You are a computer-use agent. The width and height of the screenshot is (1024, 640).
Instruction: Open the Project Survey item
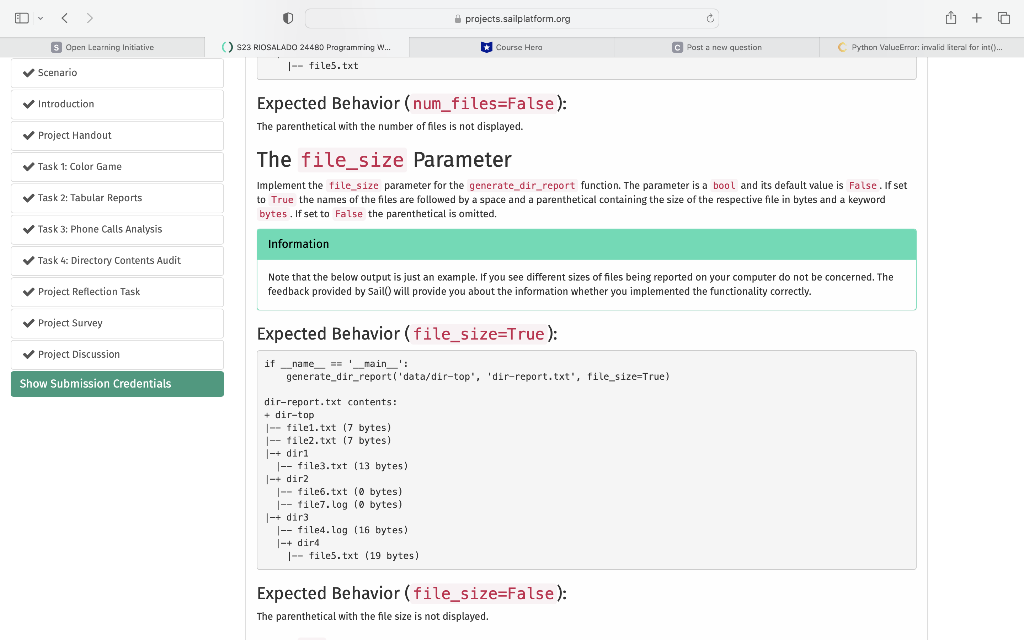(118, 323)
